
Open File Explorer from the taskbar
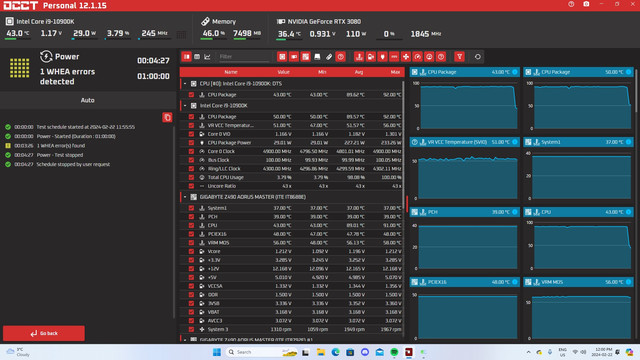point(320,352)
